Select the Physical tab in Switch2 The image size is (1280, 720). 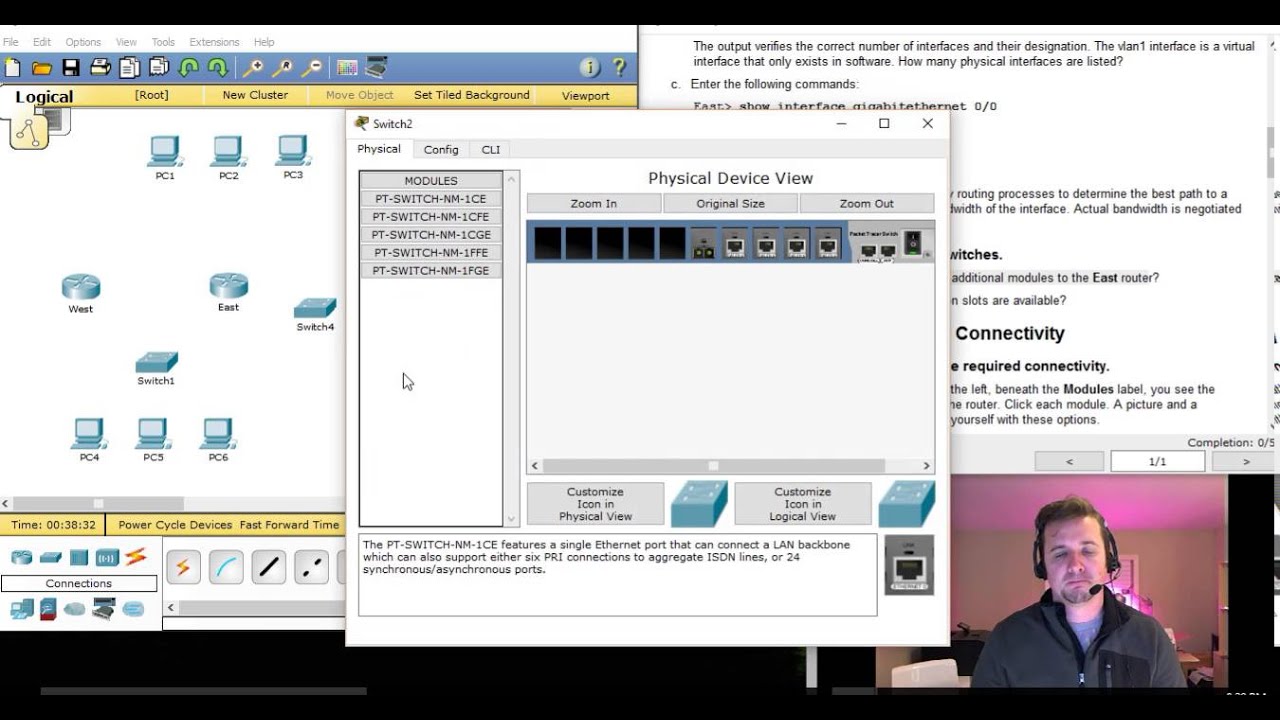pyautogui.click(x=379, y=149)
